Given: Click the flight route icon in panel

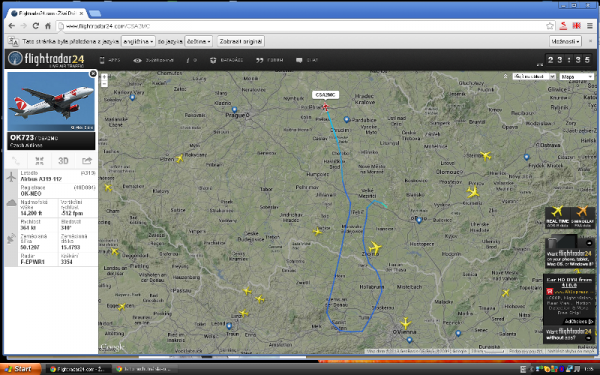Looking at the screenshot, I should pyautogui.click(x=16, y=161).
